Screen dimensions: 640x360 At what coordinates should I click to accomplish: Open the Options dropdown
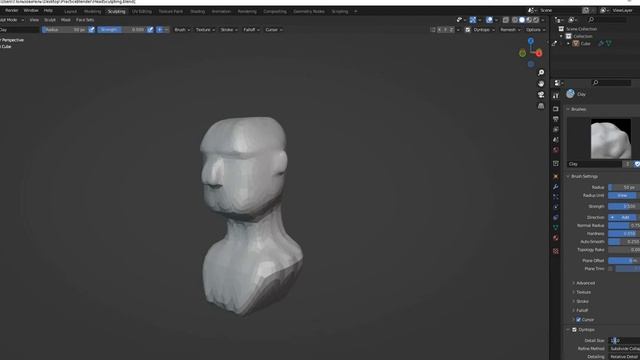point(536,30)
